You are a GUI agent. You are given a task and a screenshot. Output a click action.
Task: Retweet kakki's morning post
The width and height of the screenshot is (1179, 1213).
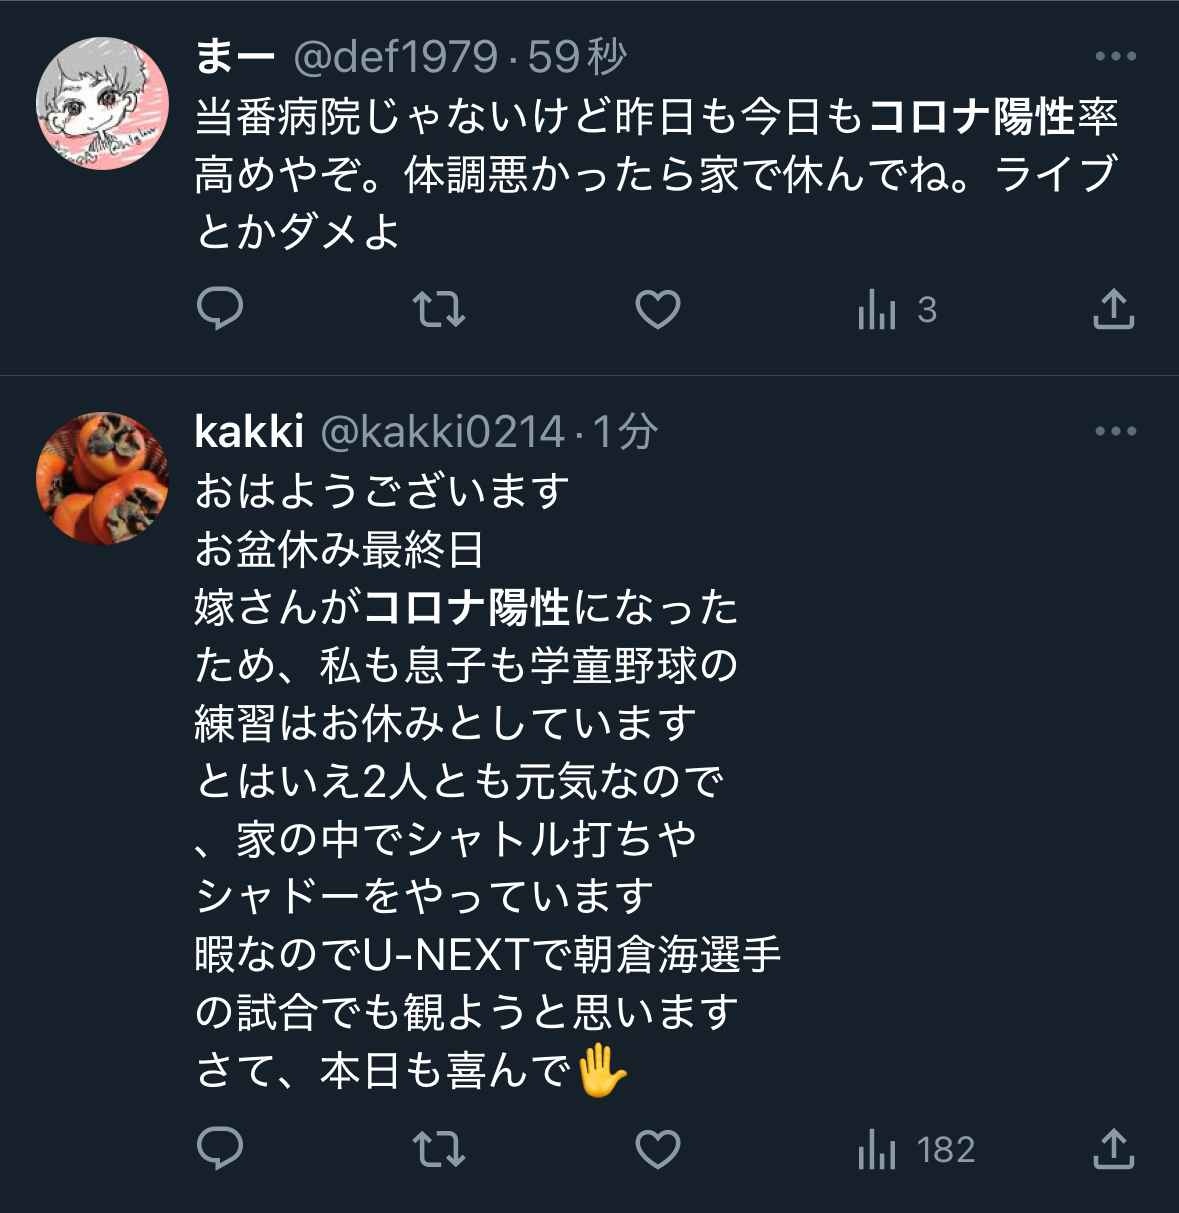(x=439, y=1149)
